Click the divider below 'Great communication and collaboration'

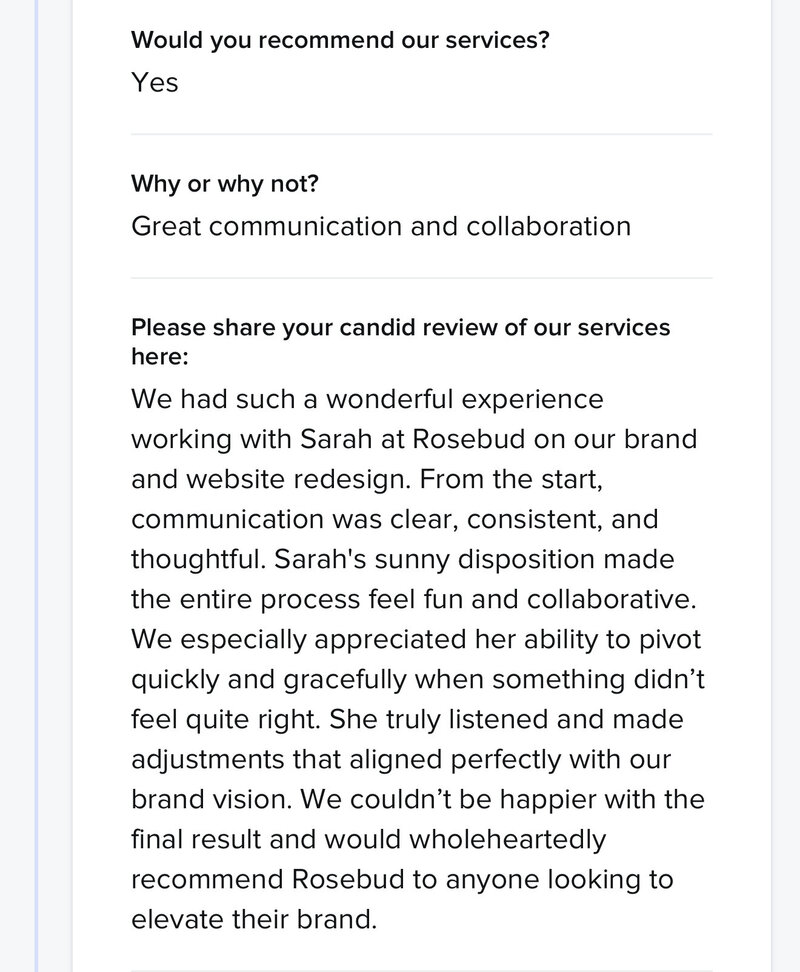[x=421, y=278]
